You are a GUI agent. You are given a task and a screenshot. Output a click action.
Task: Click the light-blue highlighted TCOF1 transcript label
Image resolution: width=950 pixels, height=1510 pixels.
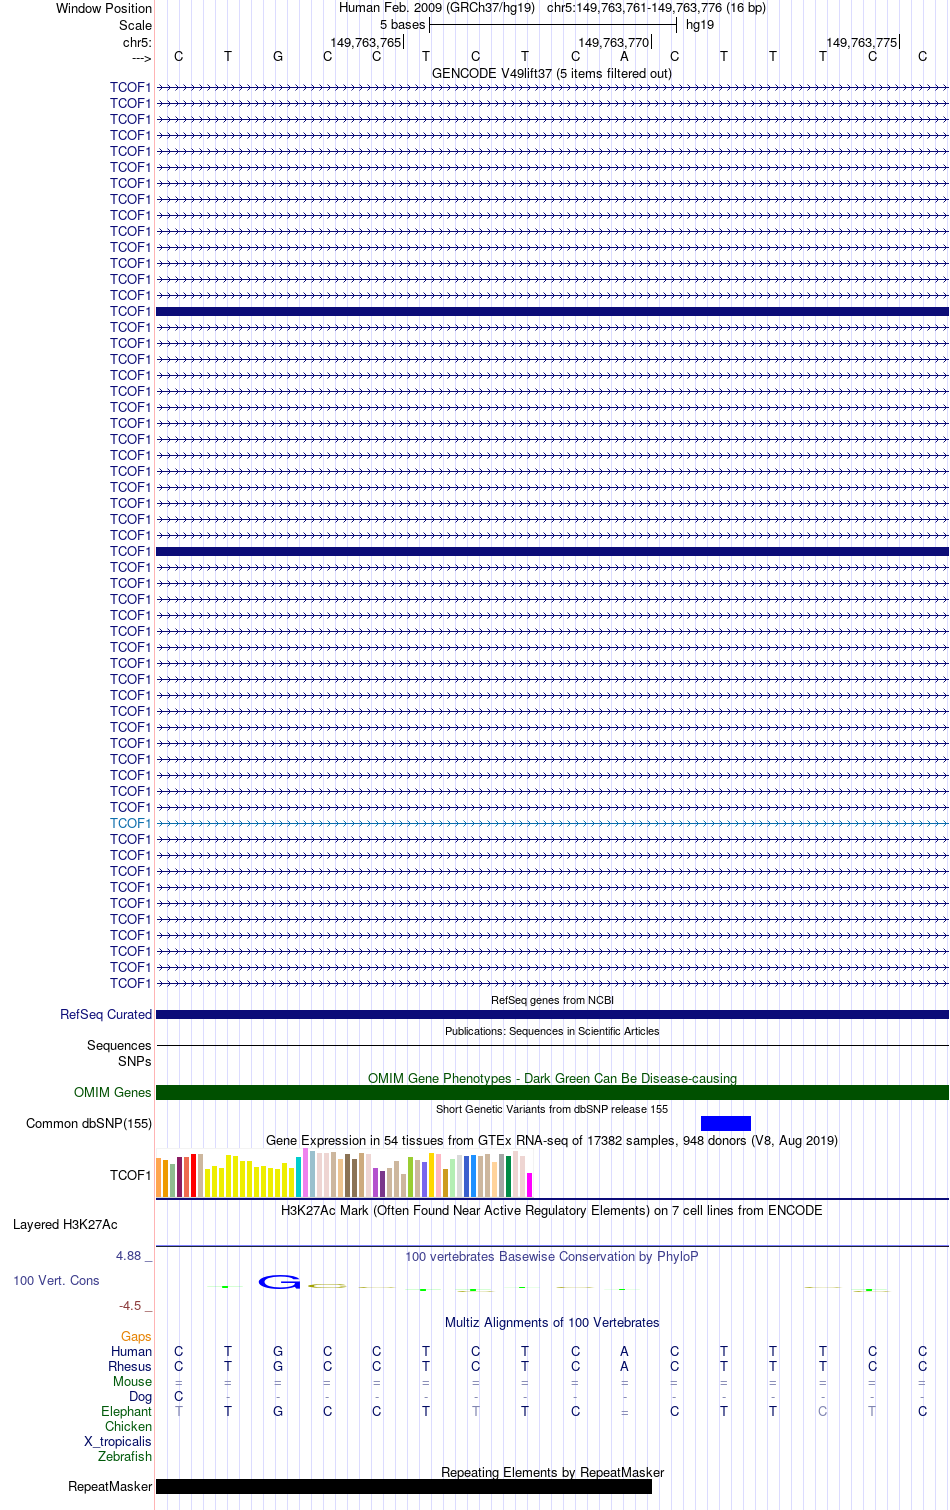(130, 823)
